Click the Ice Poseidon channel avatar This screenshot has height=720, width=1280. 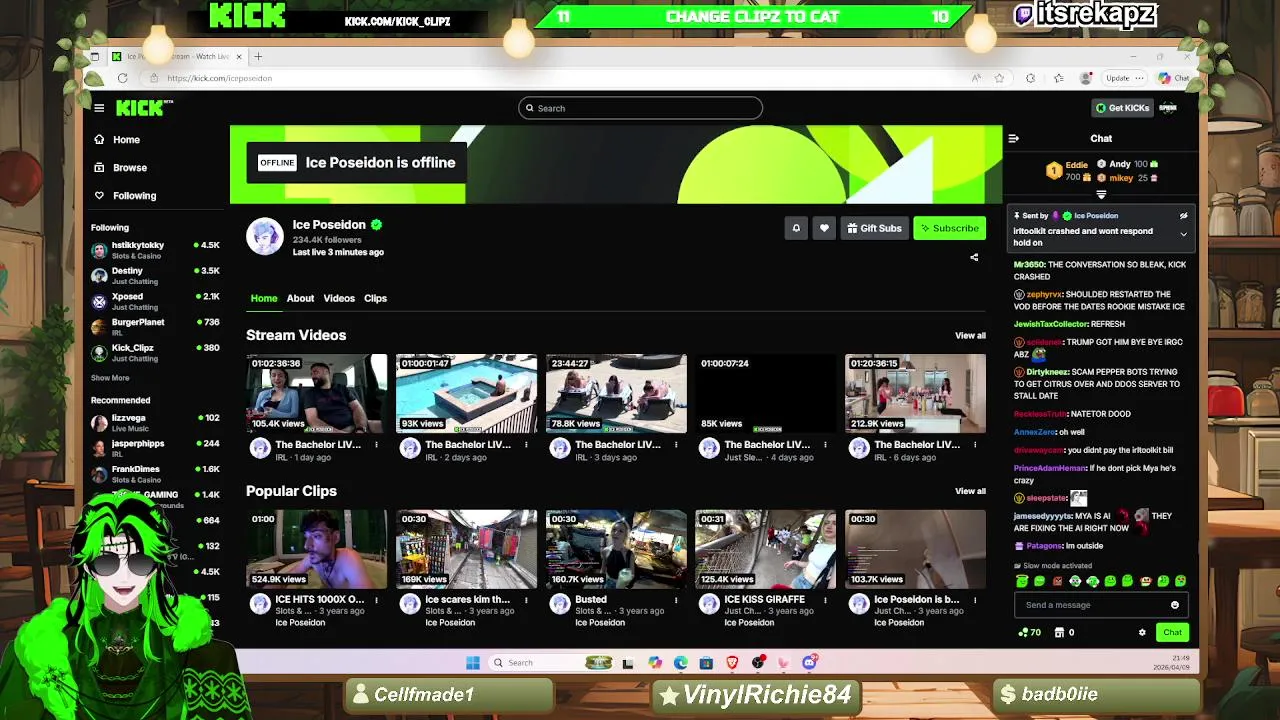265,236
